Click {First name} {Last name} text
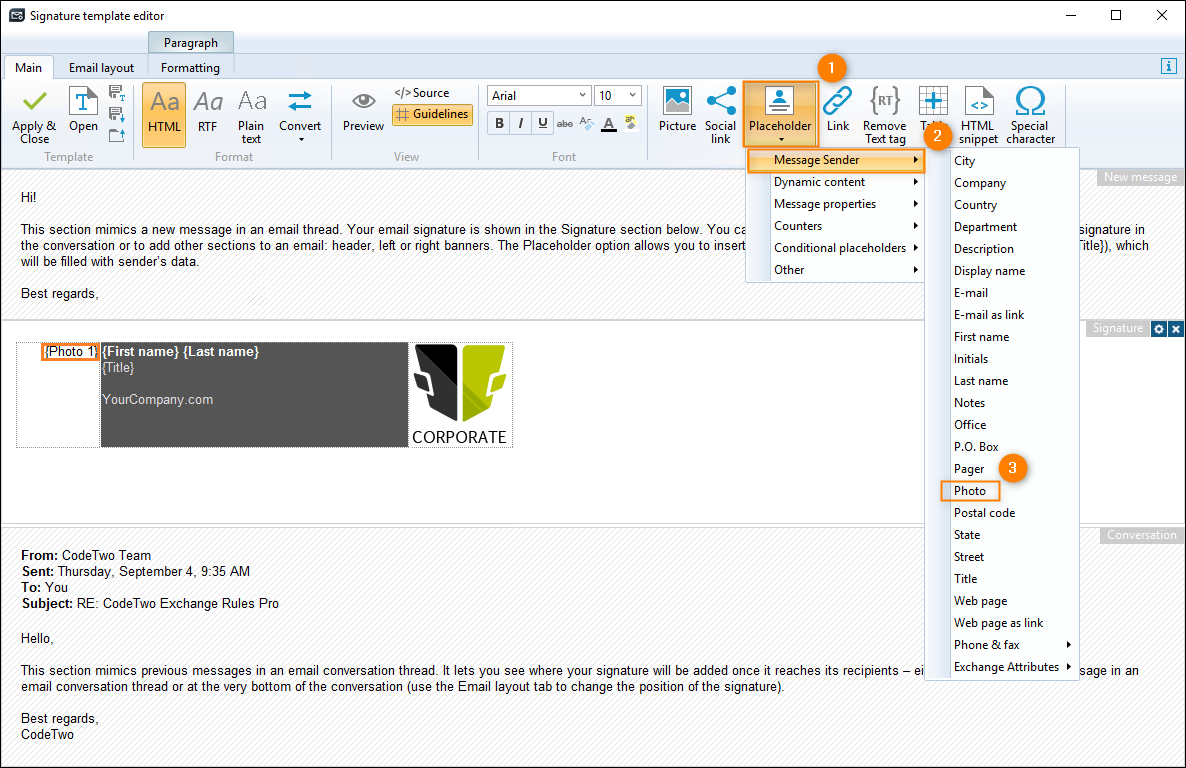Screen dimensions: 1186x768 pyautogui.click(x=181, y=352)
